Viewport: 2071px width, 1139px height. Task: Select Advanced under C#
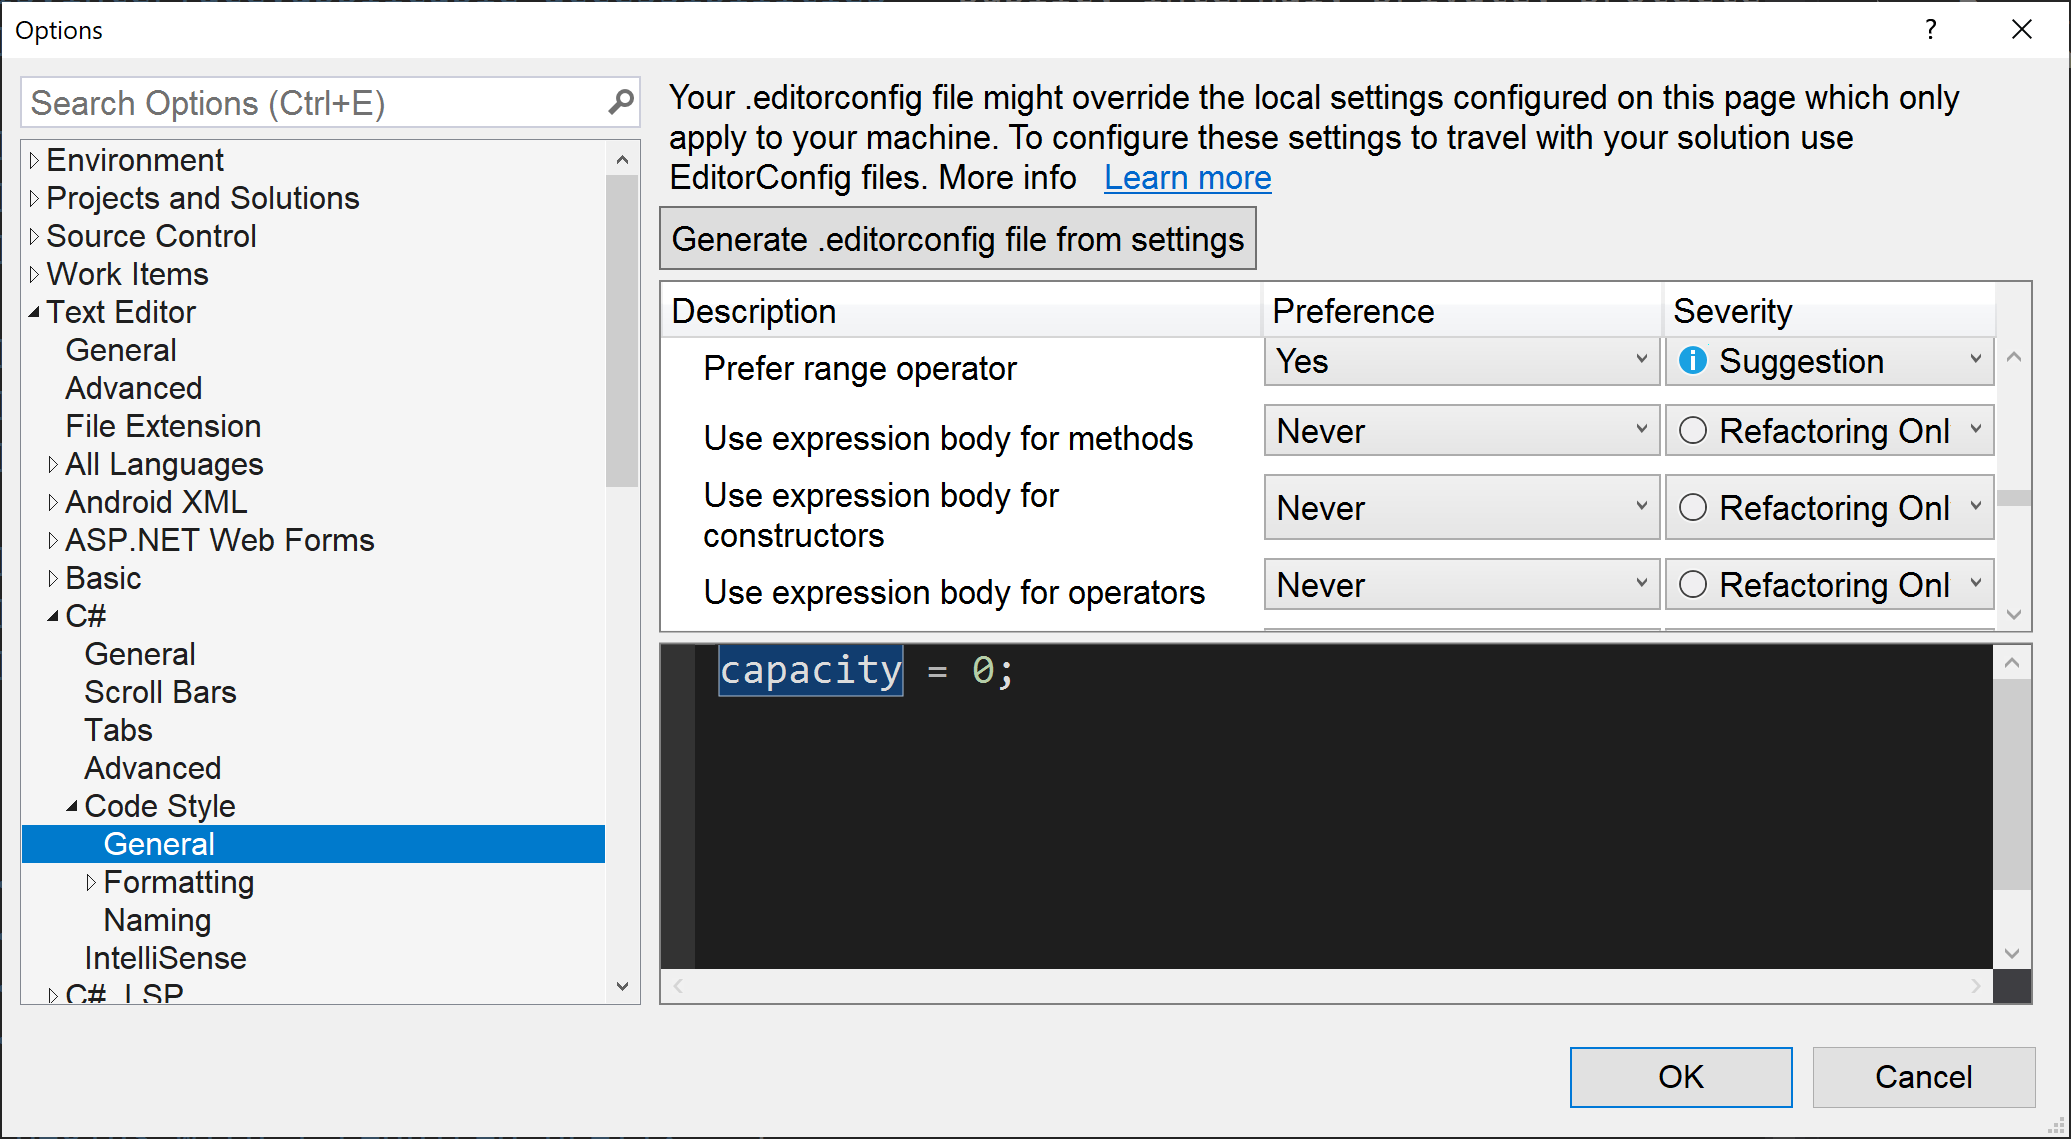coord(153,768)
